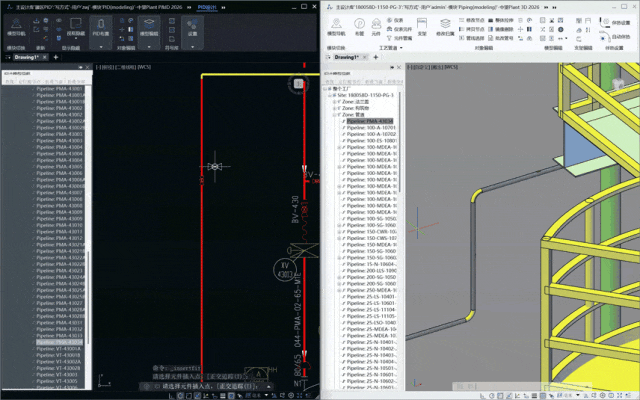The height and width of the screenshot is (400, 640).
Task: Expand Pipeline 150-CWR node
Action: click(x=339, y=232)
